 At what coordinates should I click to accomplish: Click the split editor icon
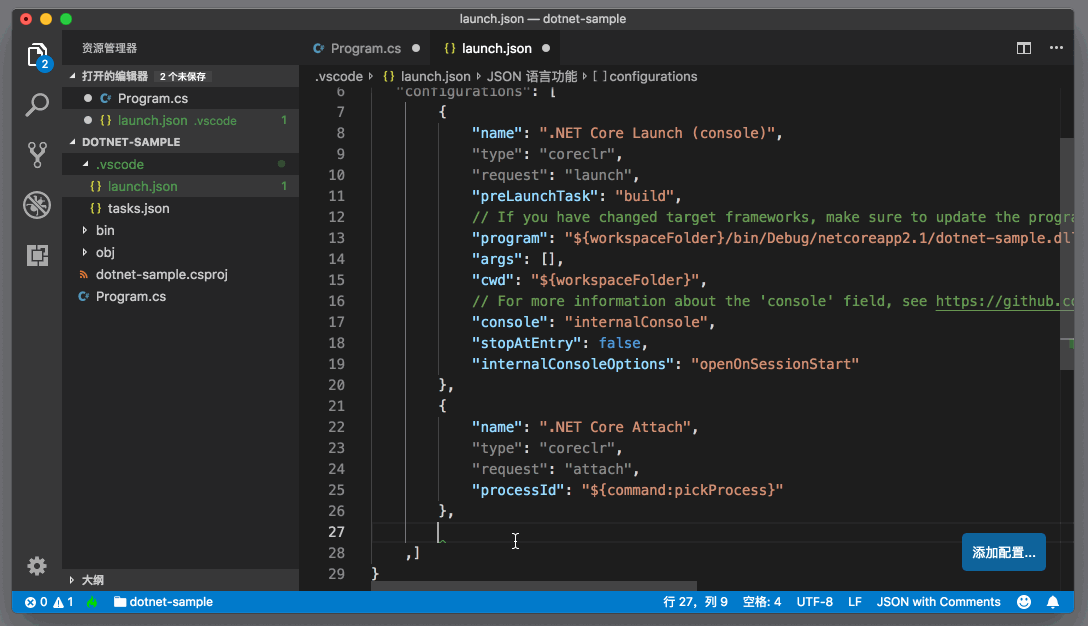point(1024,48)
